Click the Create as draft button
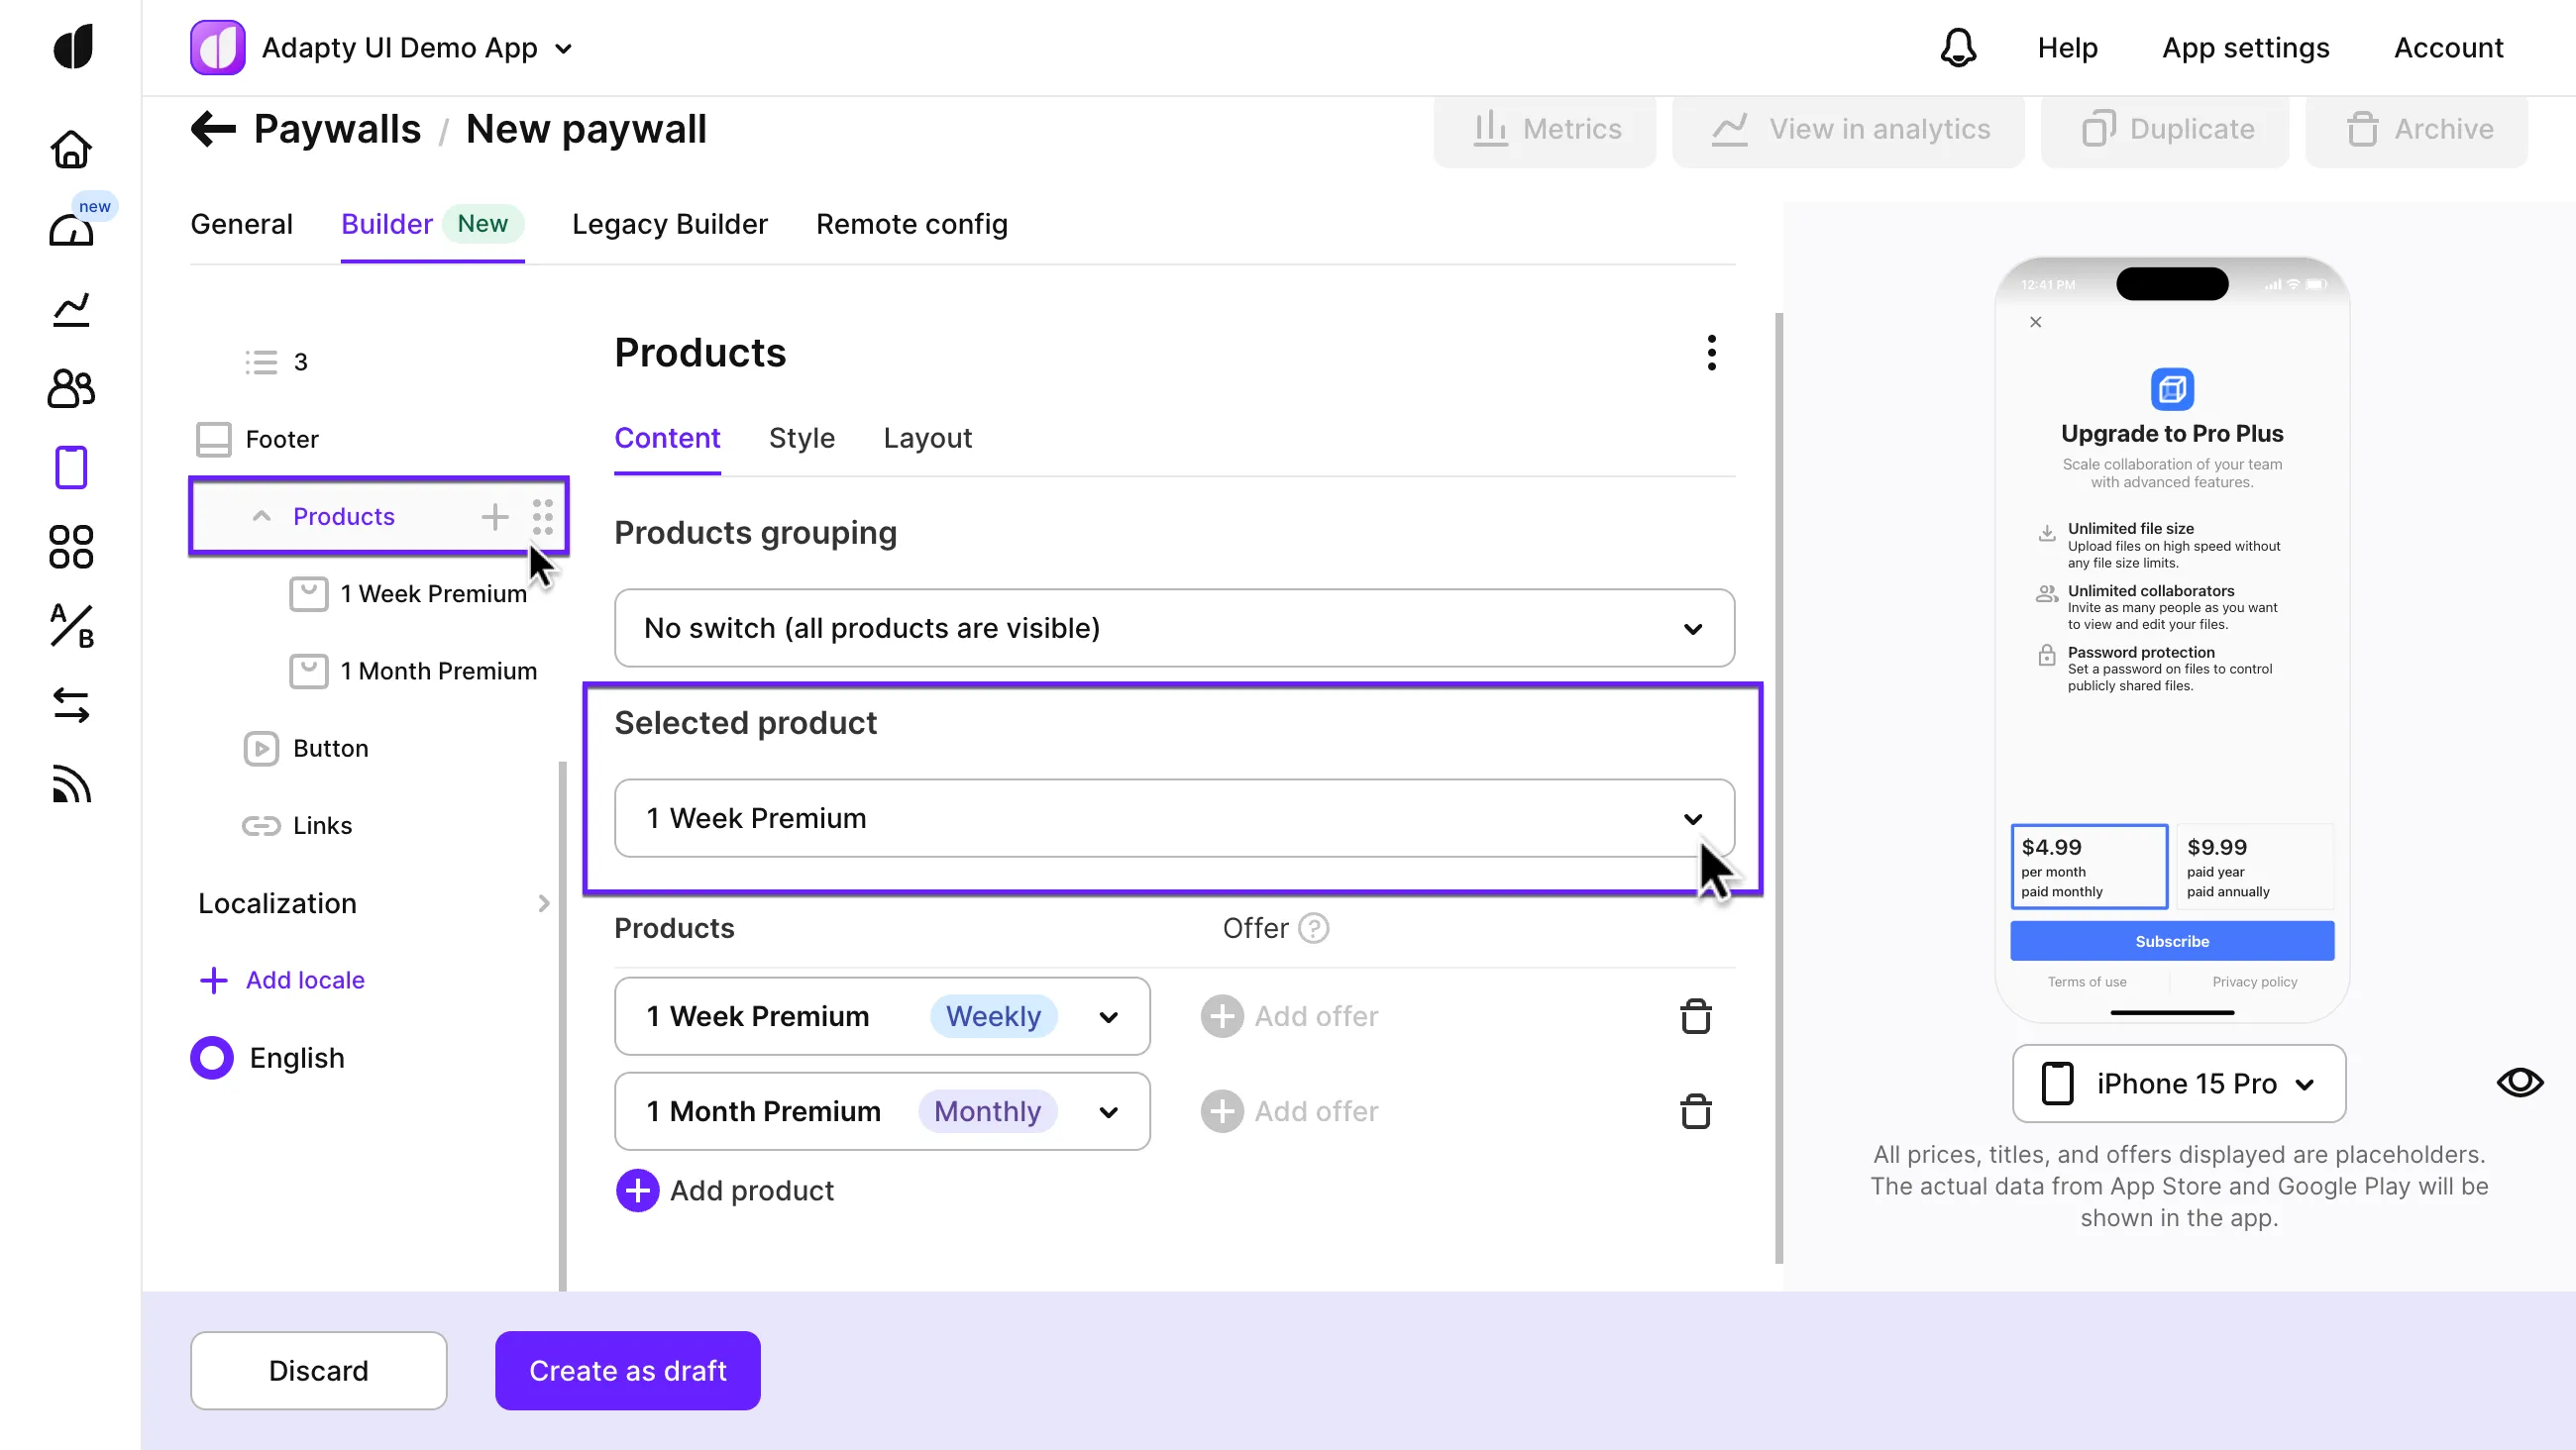This screenshot has width=2576, height=1450. point(627,1371)
